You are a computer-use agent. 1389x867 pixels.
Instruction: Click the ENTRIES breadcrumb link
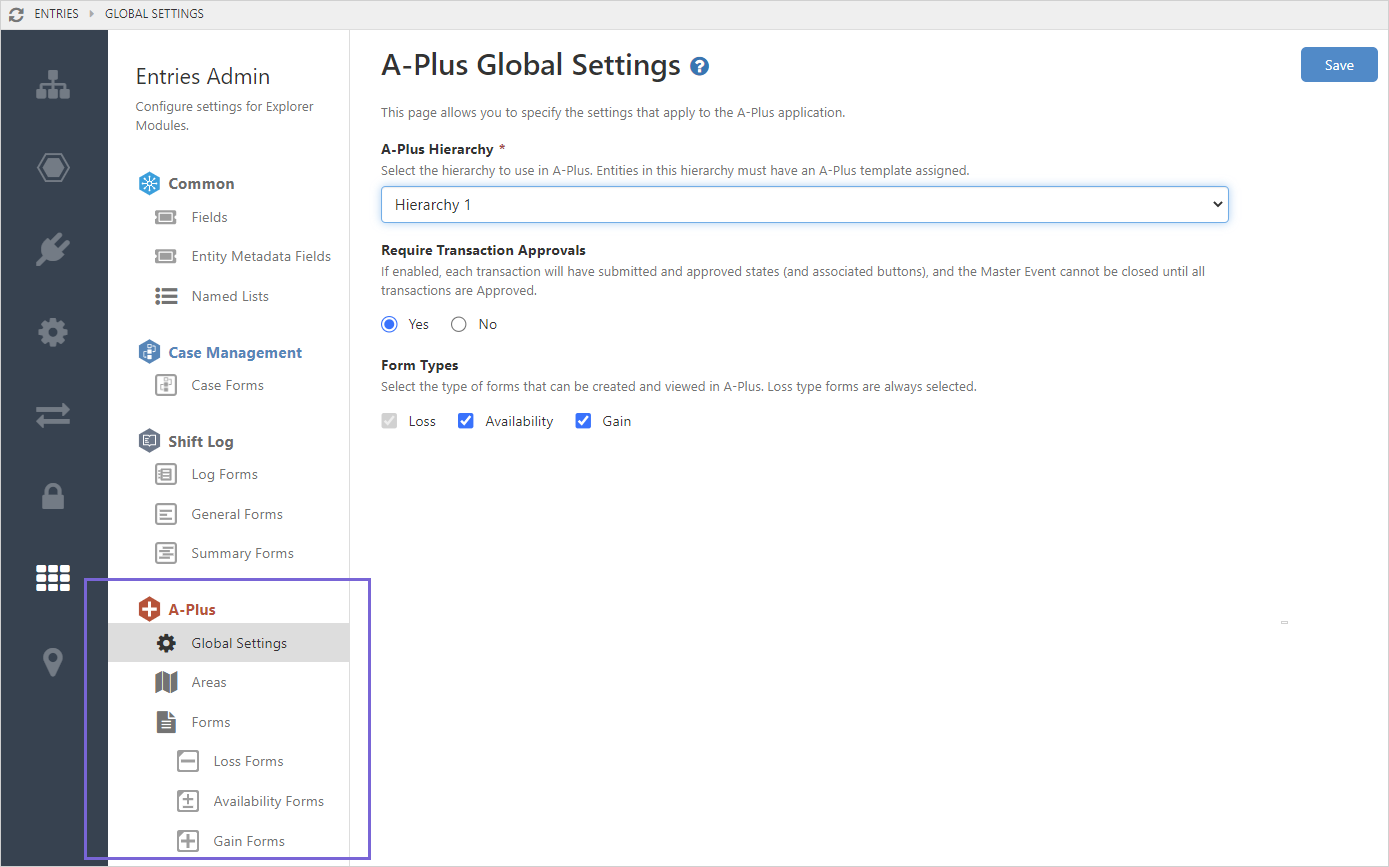(56, 14)
